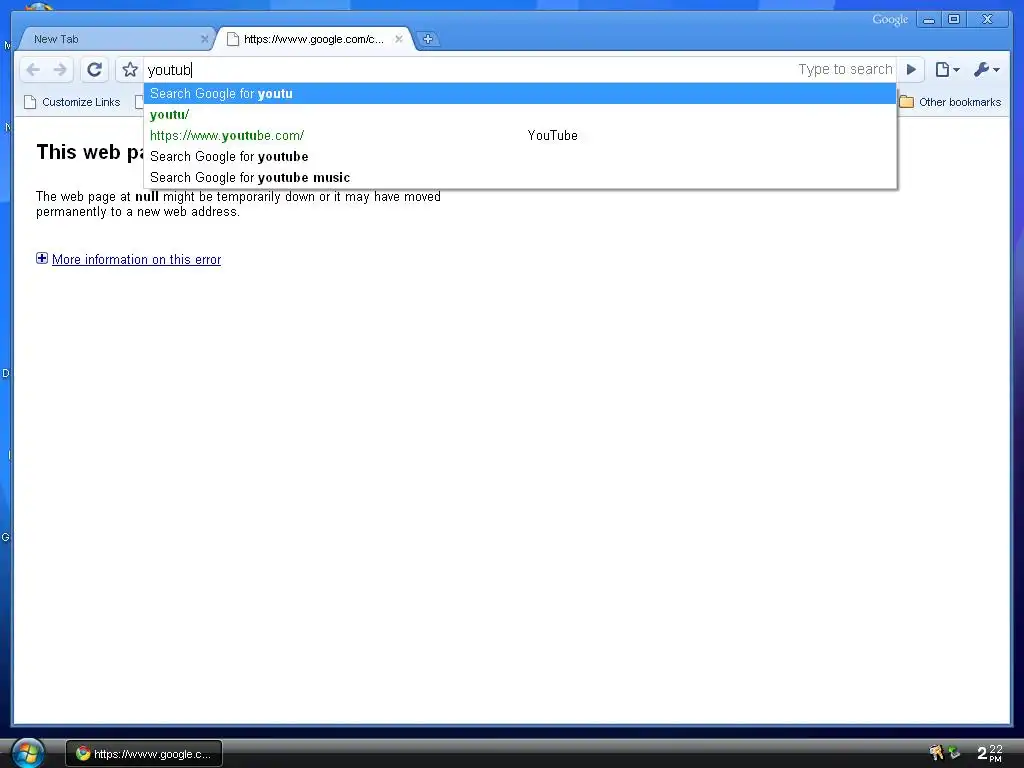Viewport: 1024px width, 768px height.
Task: Bookmark this page with the star icon
Action: click(130, 70)
